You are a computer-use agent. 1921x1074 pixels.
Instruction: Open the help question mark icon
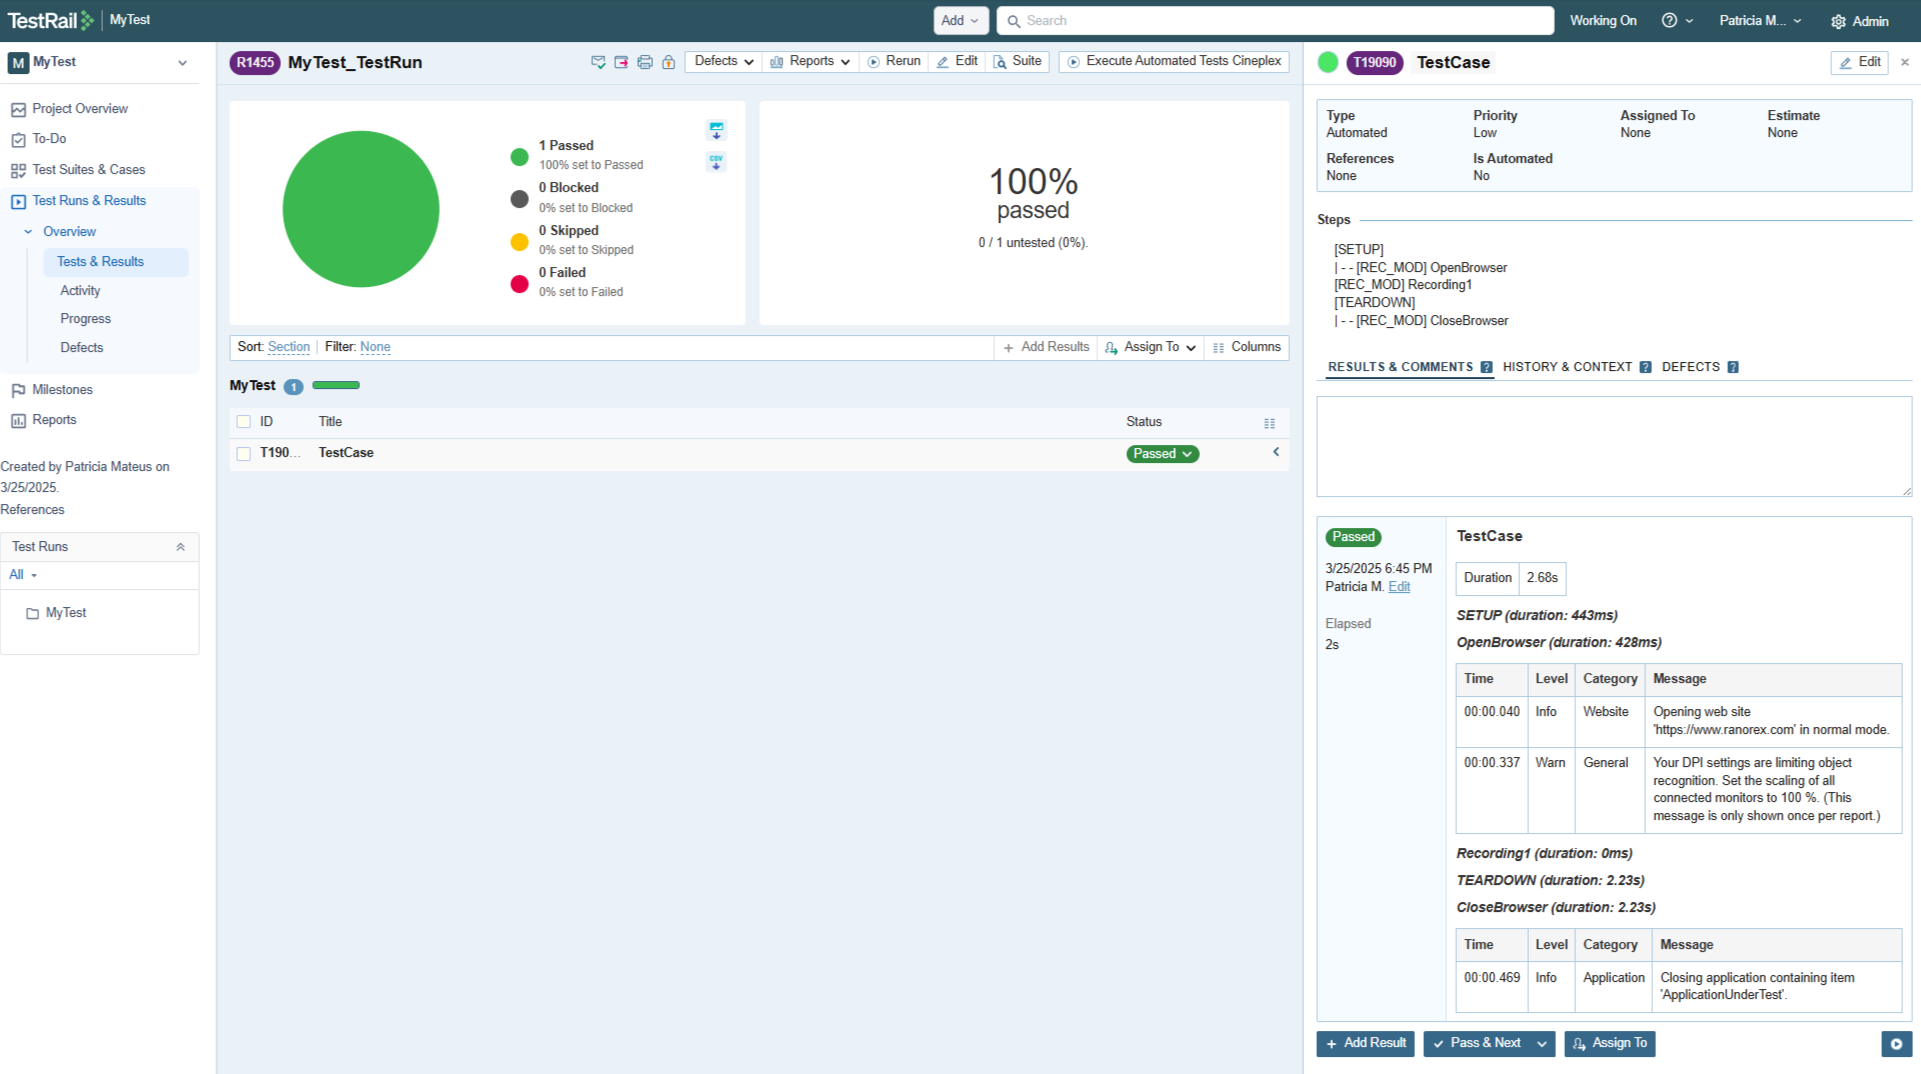click(x=1669, y=21)
